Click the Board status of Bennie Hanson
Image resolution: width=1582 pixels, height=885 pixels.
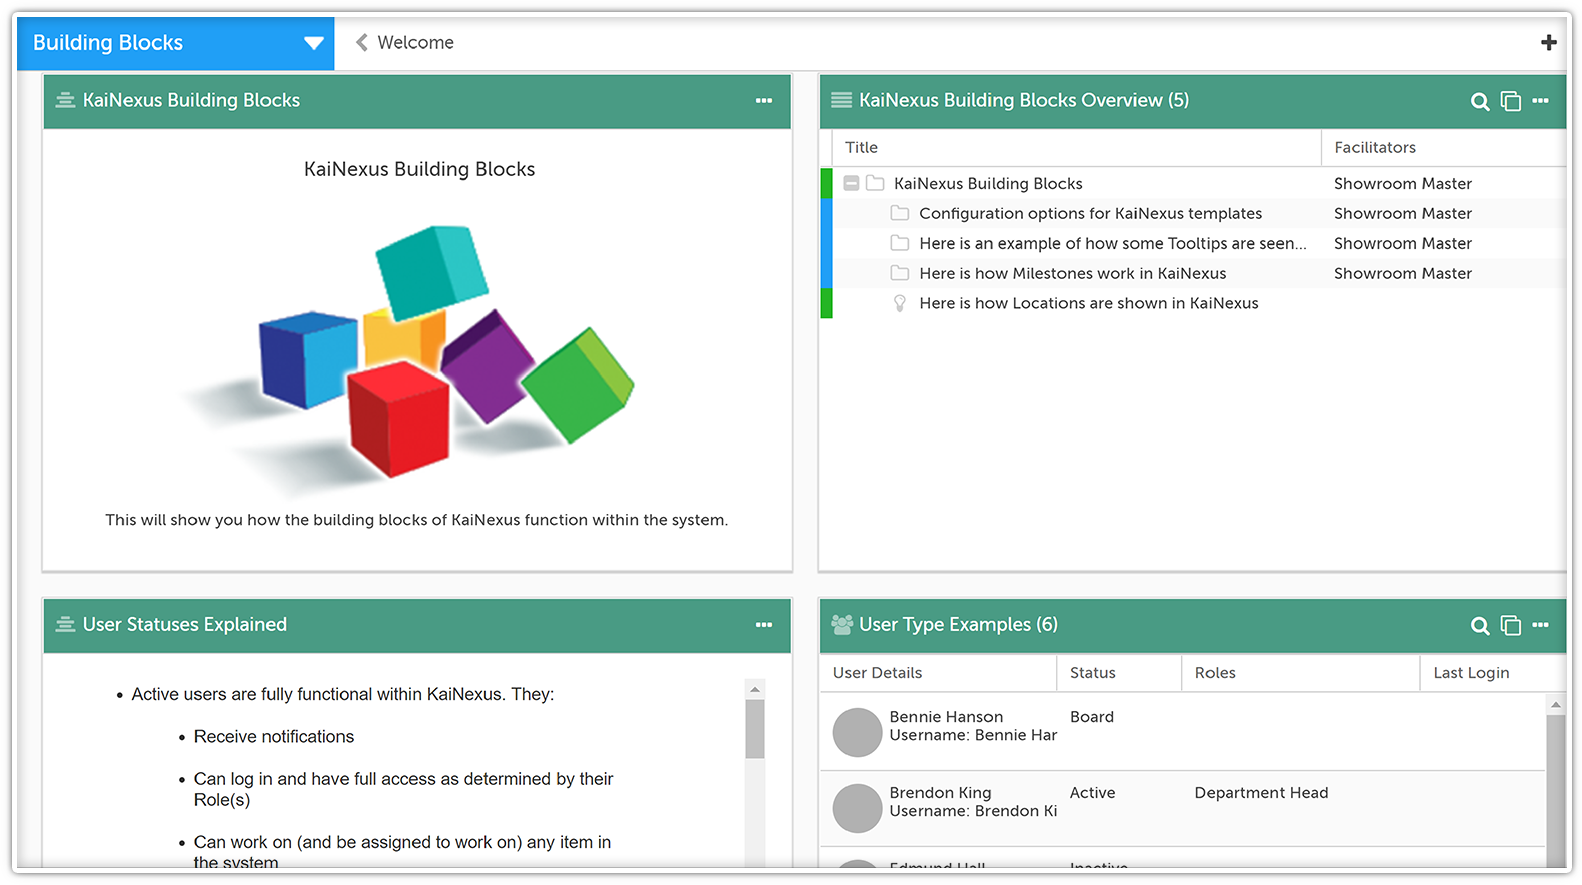click(1091, 717)
